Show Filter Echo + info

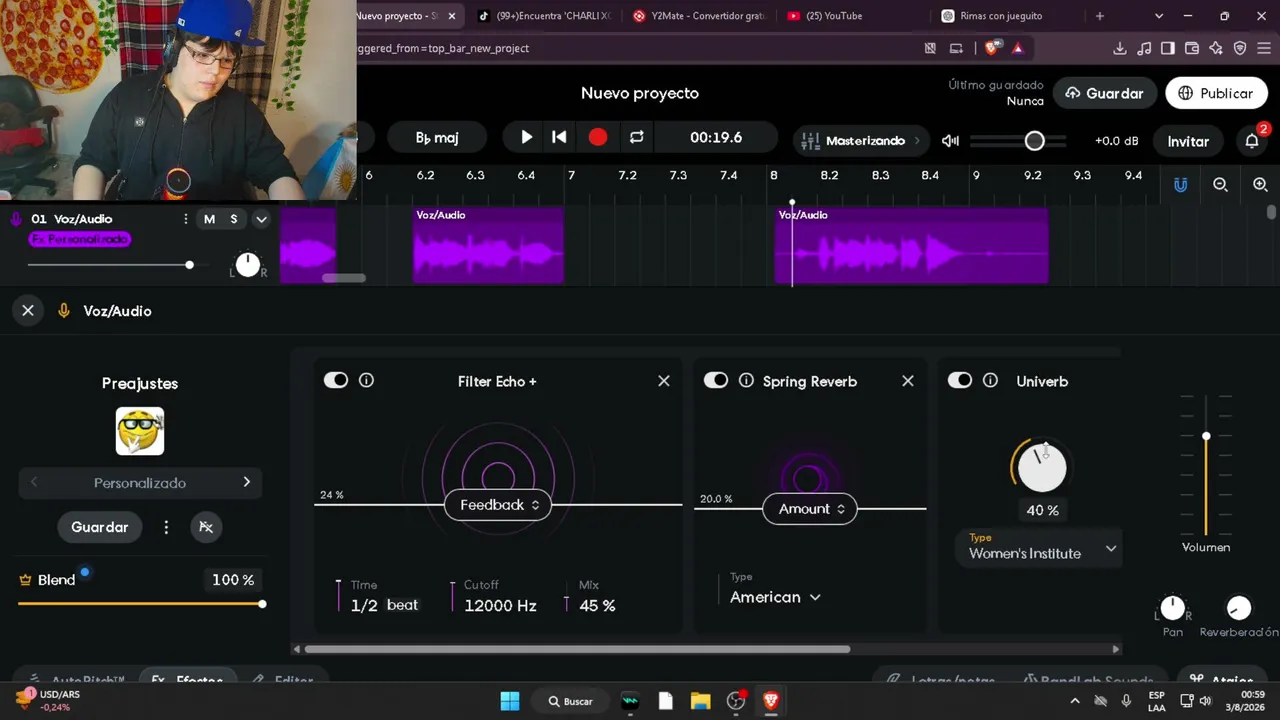tap(366, 380)
